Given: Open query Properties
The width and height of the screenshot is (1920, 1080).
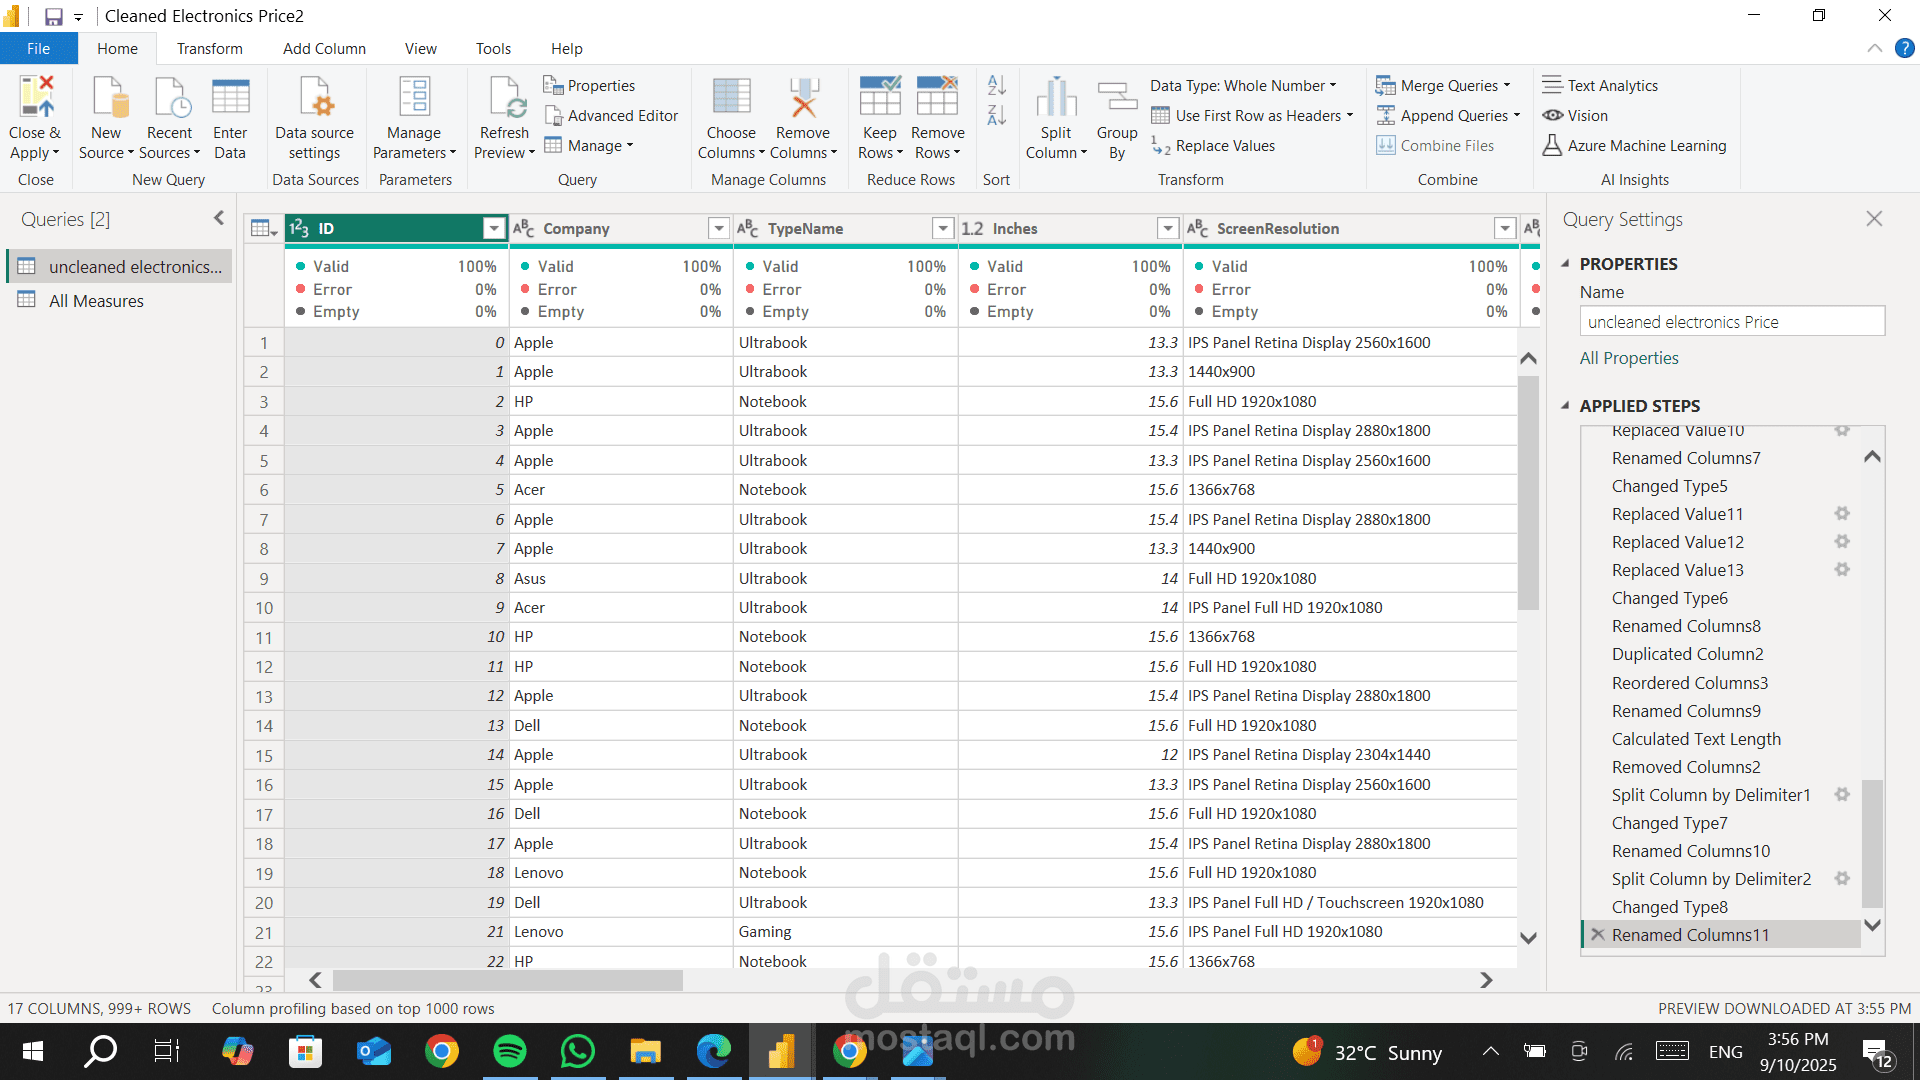Looking at the screenshot, I should (589, 86).
